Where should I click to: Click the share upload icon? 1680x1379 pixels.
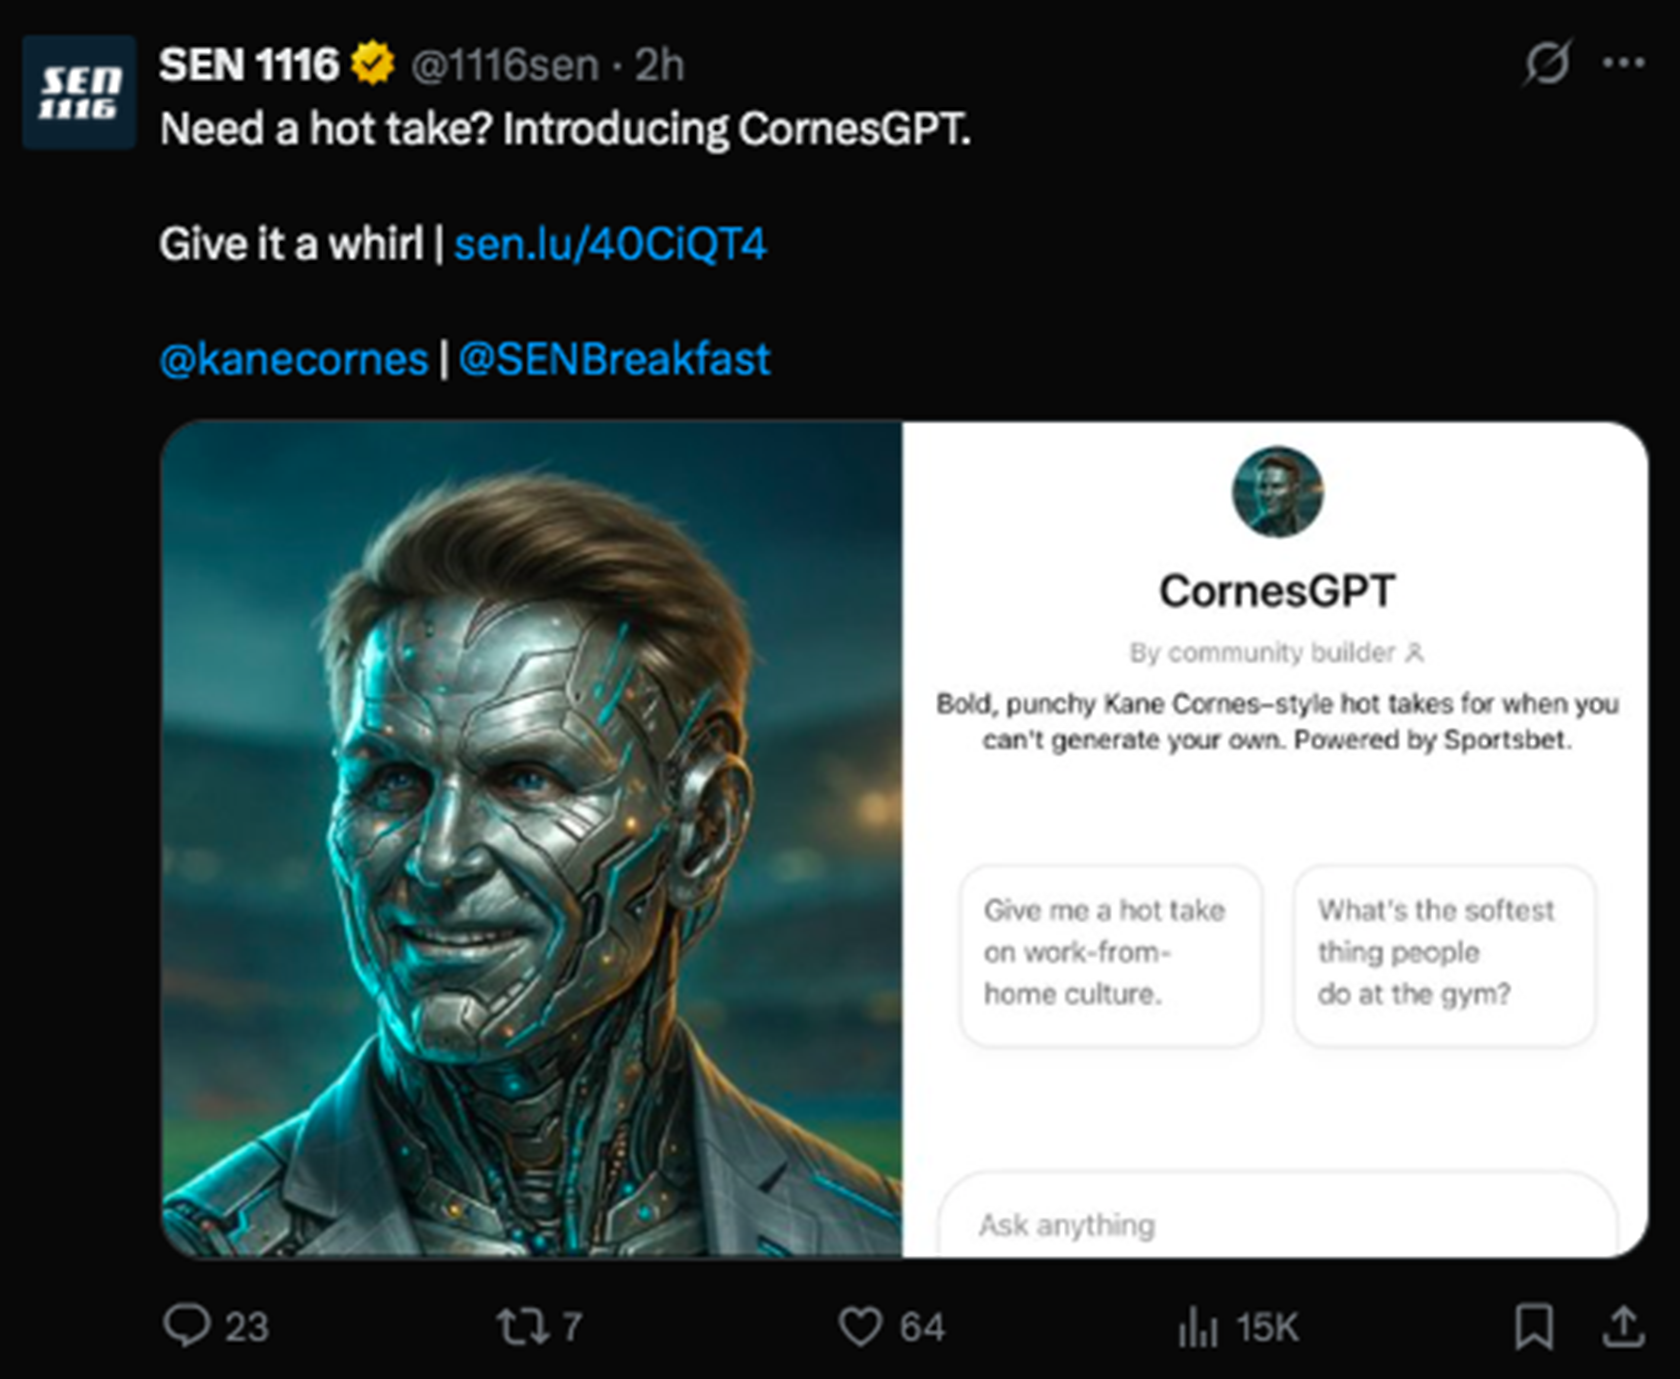click(x=1623, y=1327)
